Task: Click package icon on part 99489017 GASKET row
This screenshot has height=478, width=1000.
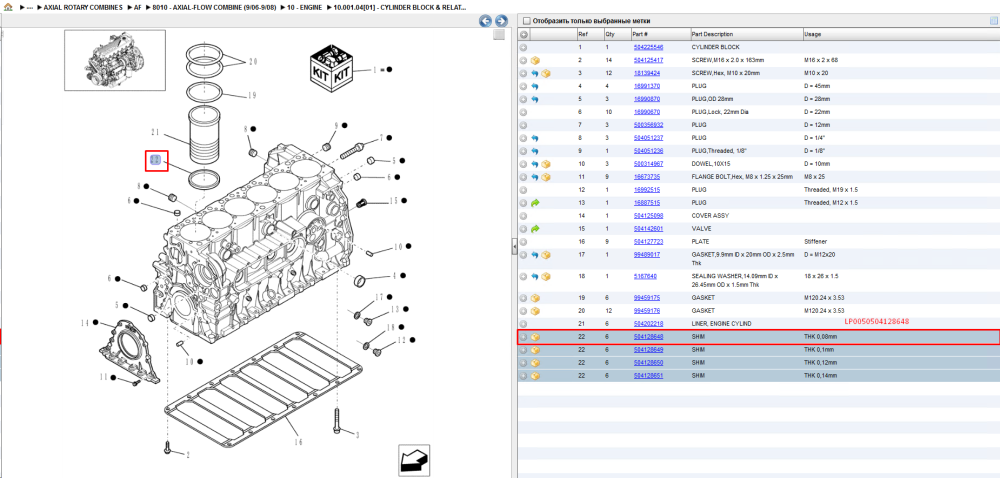Action: click(x=545, y=255)
